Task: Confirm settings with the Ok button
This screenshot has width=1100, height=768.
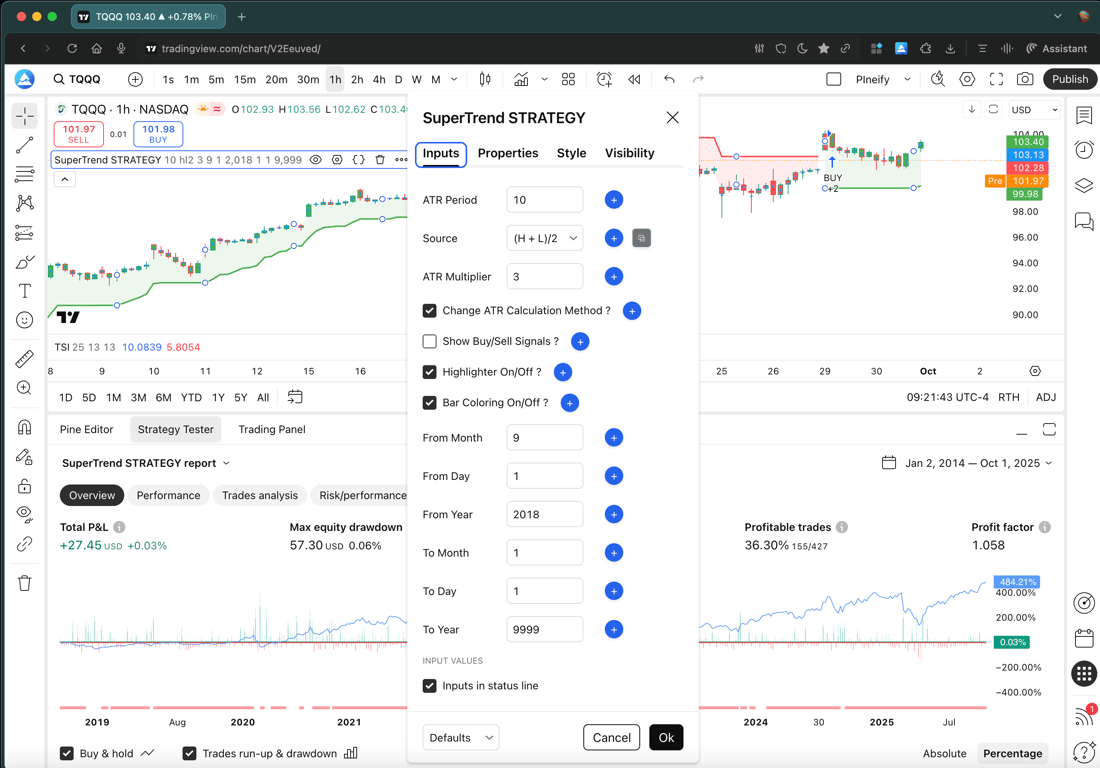Action: pyautogui.click(x=666, y=738)
